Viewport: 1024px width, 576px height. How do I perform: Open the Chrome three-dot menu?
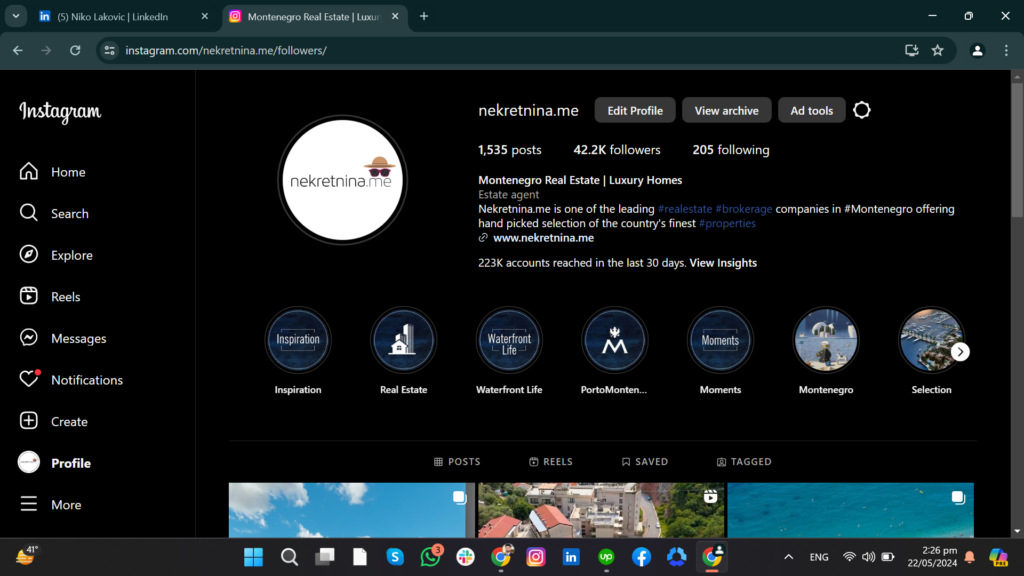[1006, 50]
